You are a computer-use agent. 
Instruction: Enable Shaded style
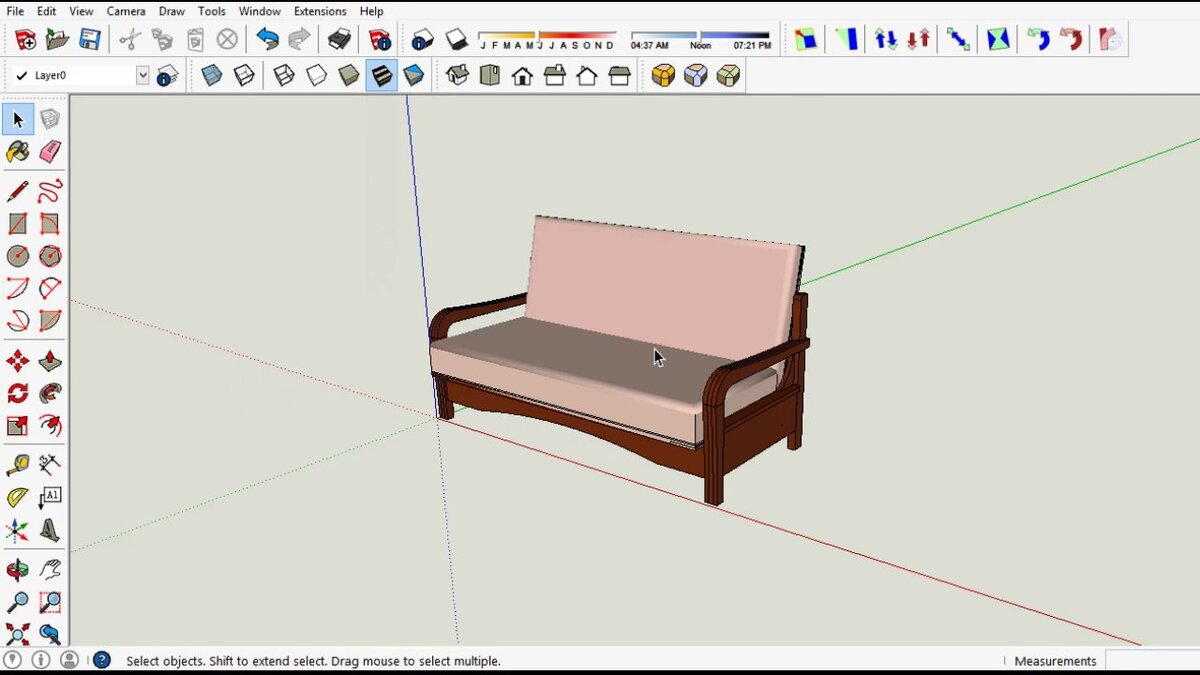click(349, 76)
